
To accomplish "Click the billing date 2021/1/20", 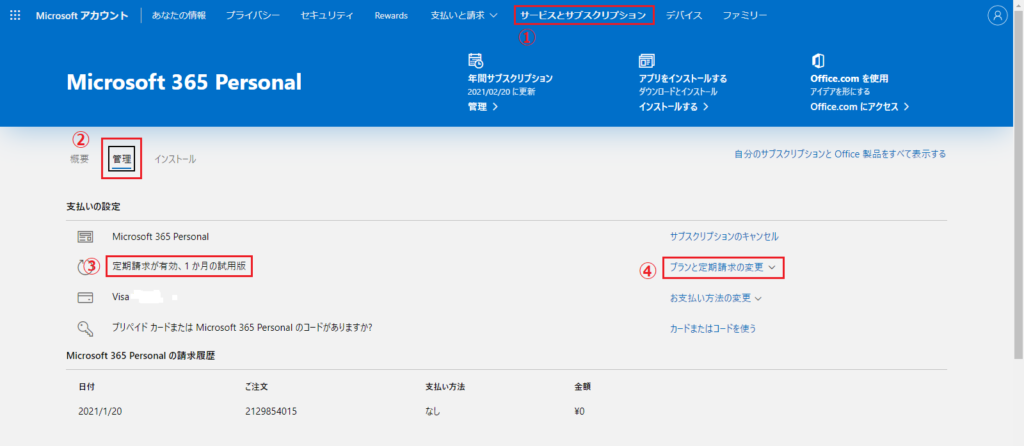I will click(x=98, y=412).
